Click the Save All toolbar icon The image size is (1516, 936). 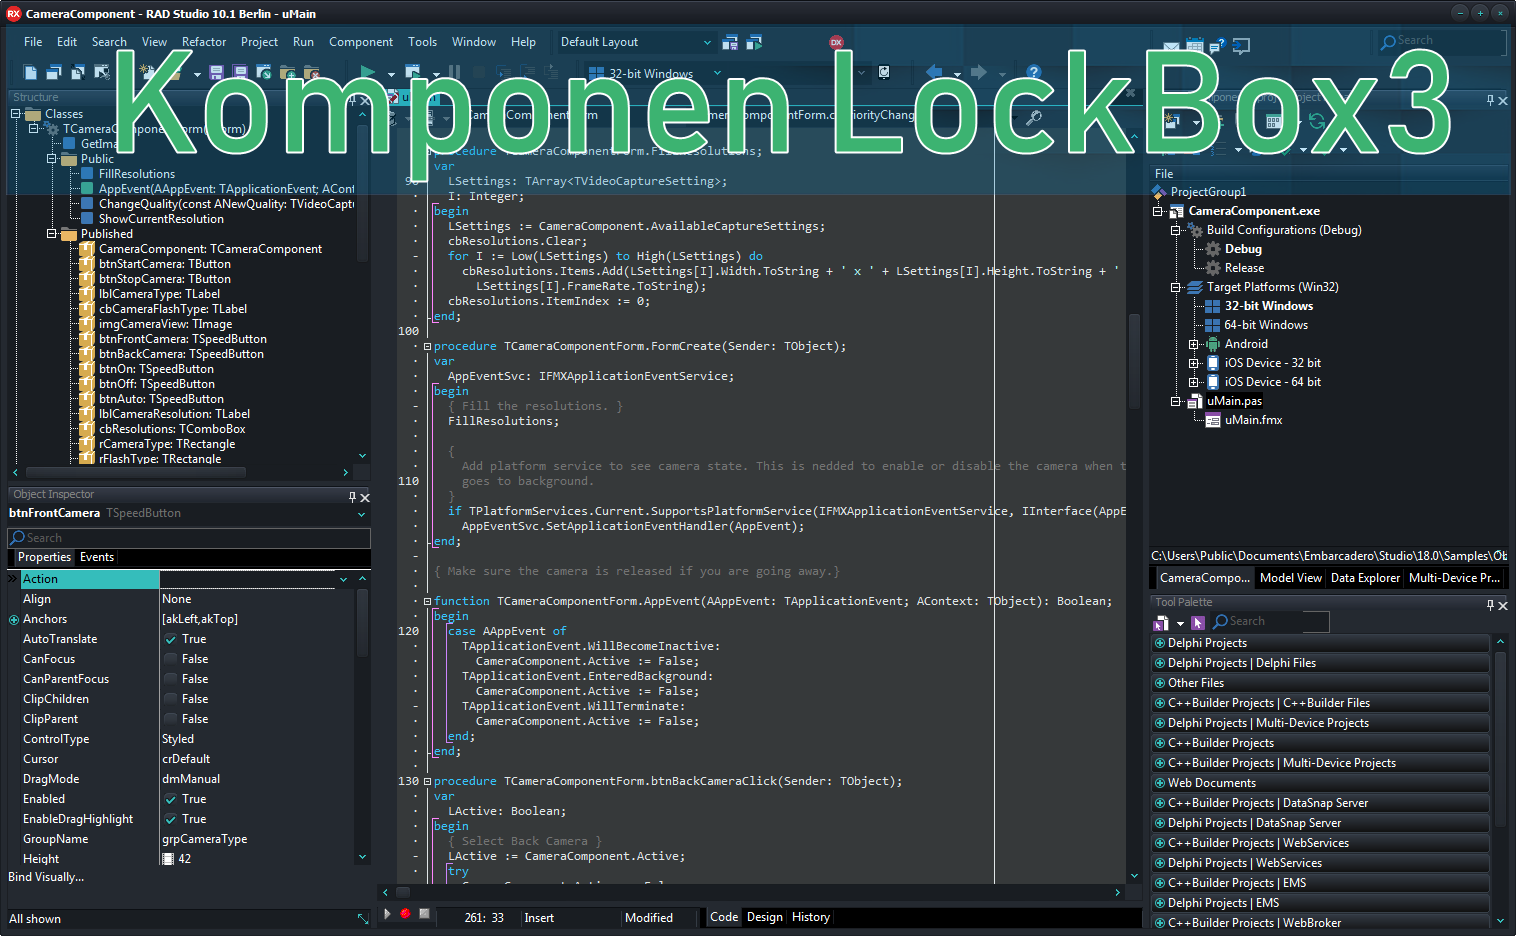[x=240, y=72]
